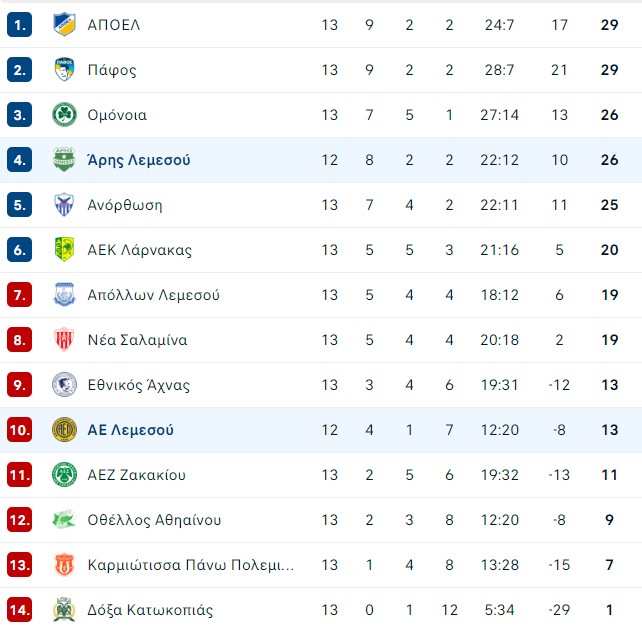Click the Πάφος club logo
The width and height of the screenshot is (642, 632).
[64, 70]
